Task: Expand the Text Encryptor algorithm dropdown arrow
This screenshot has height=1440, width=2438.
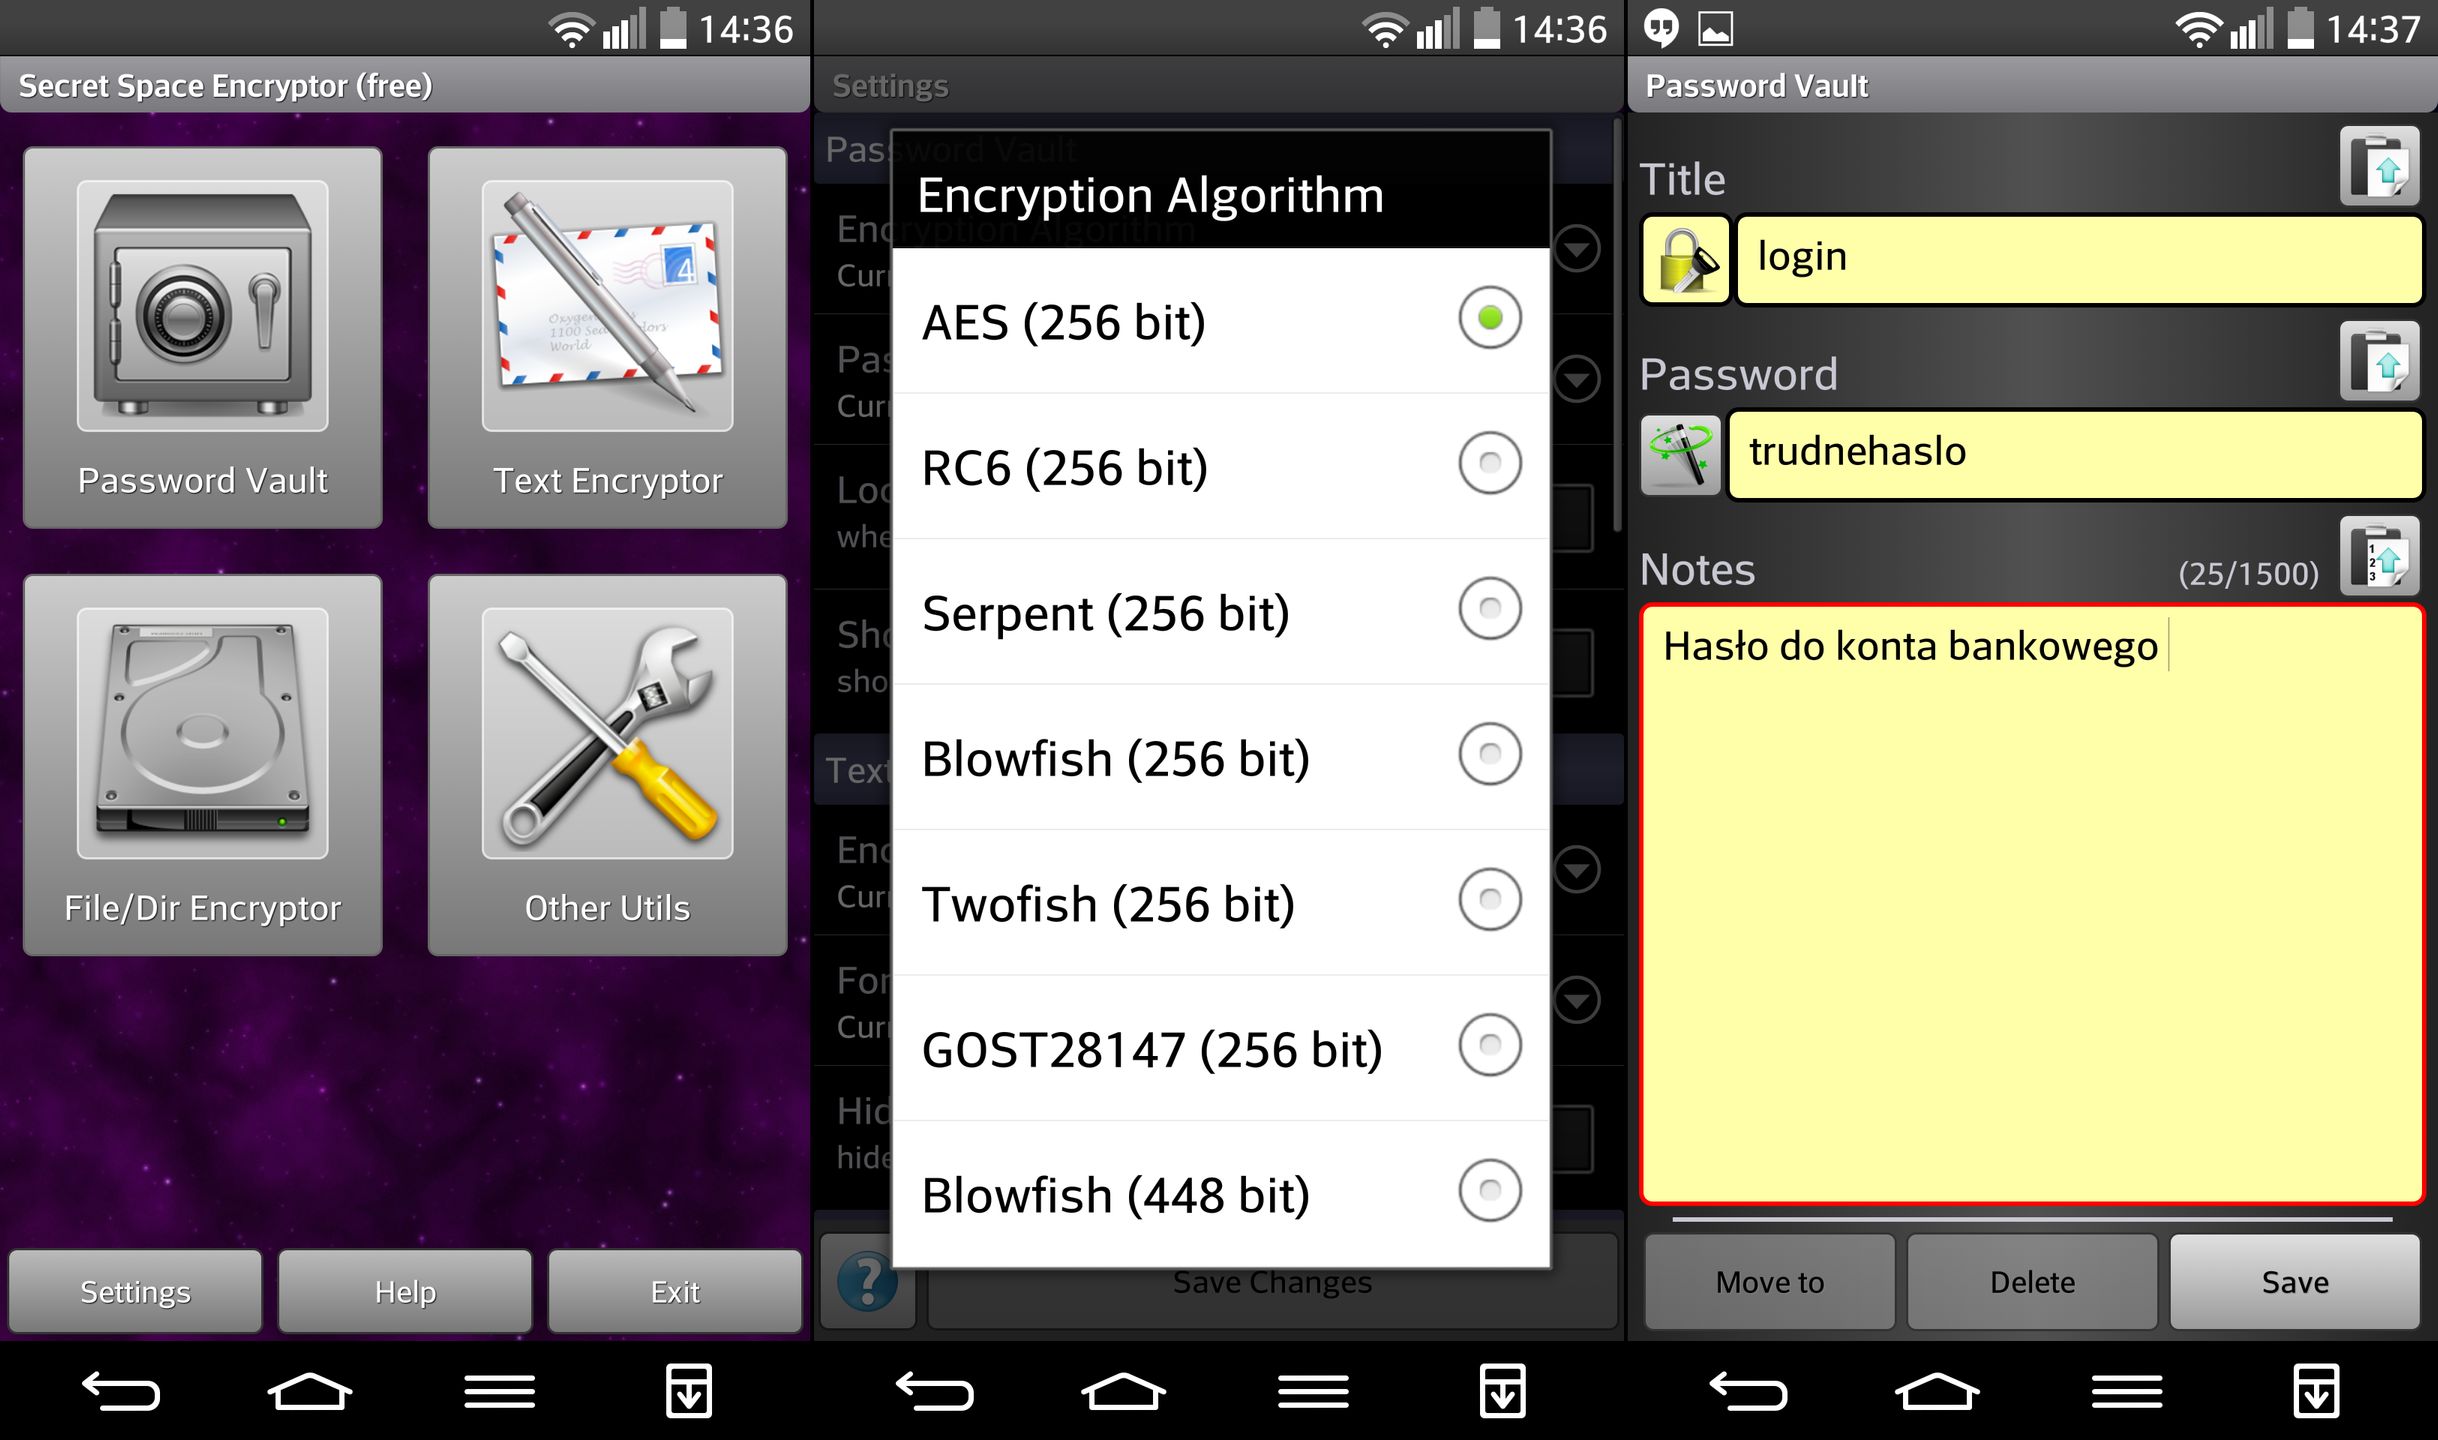Action: tap(1577, 869)
